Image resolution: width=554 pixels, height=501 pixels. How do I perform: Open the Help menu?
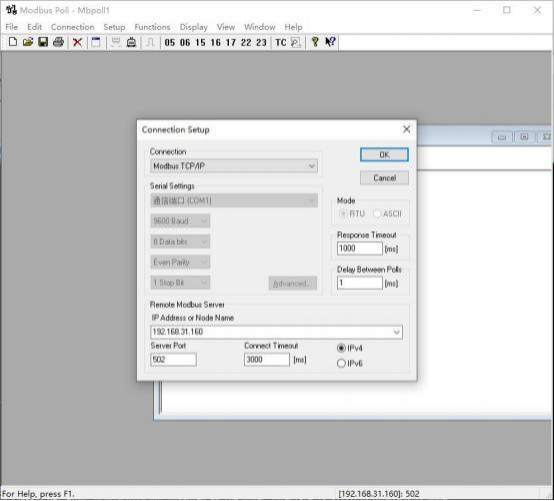coord(293,27)
